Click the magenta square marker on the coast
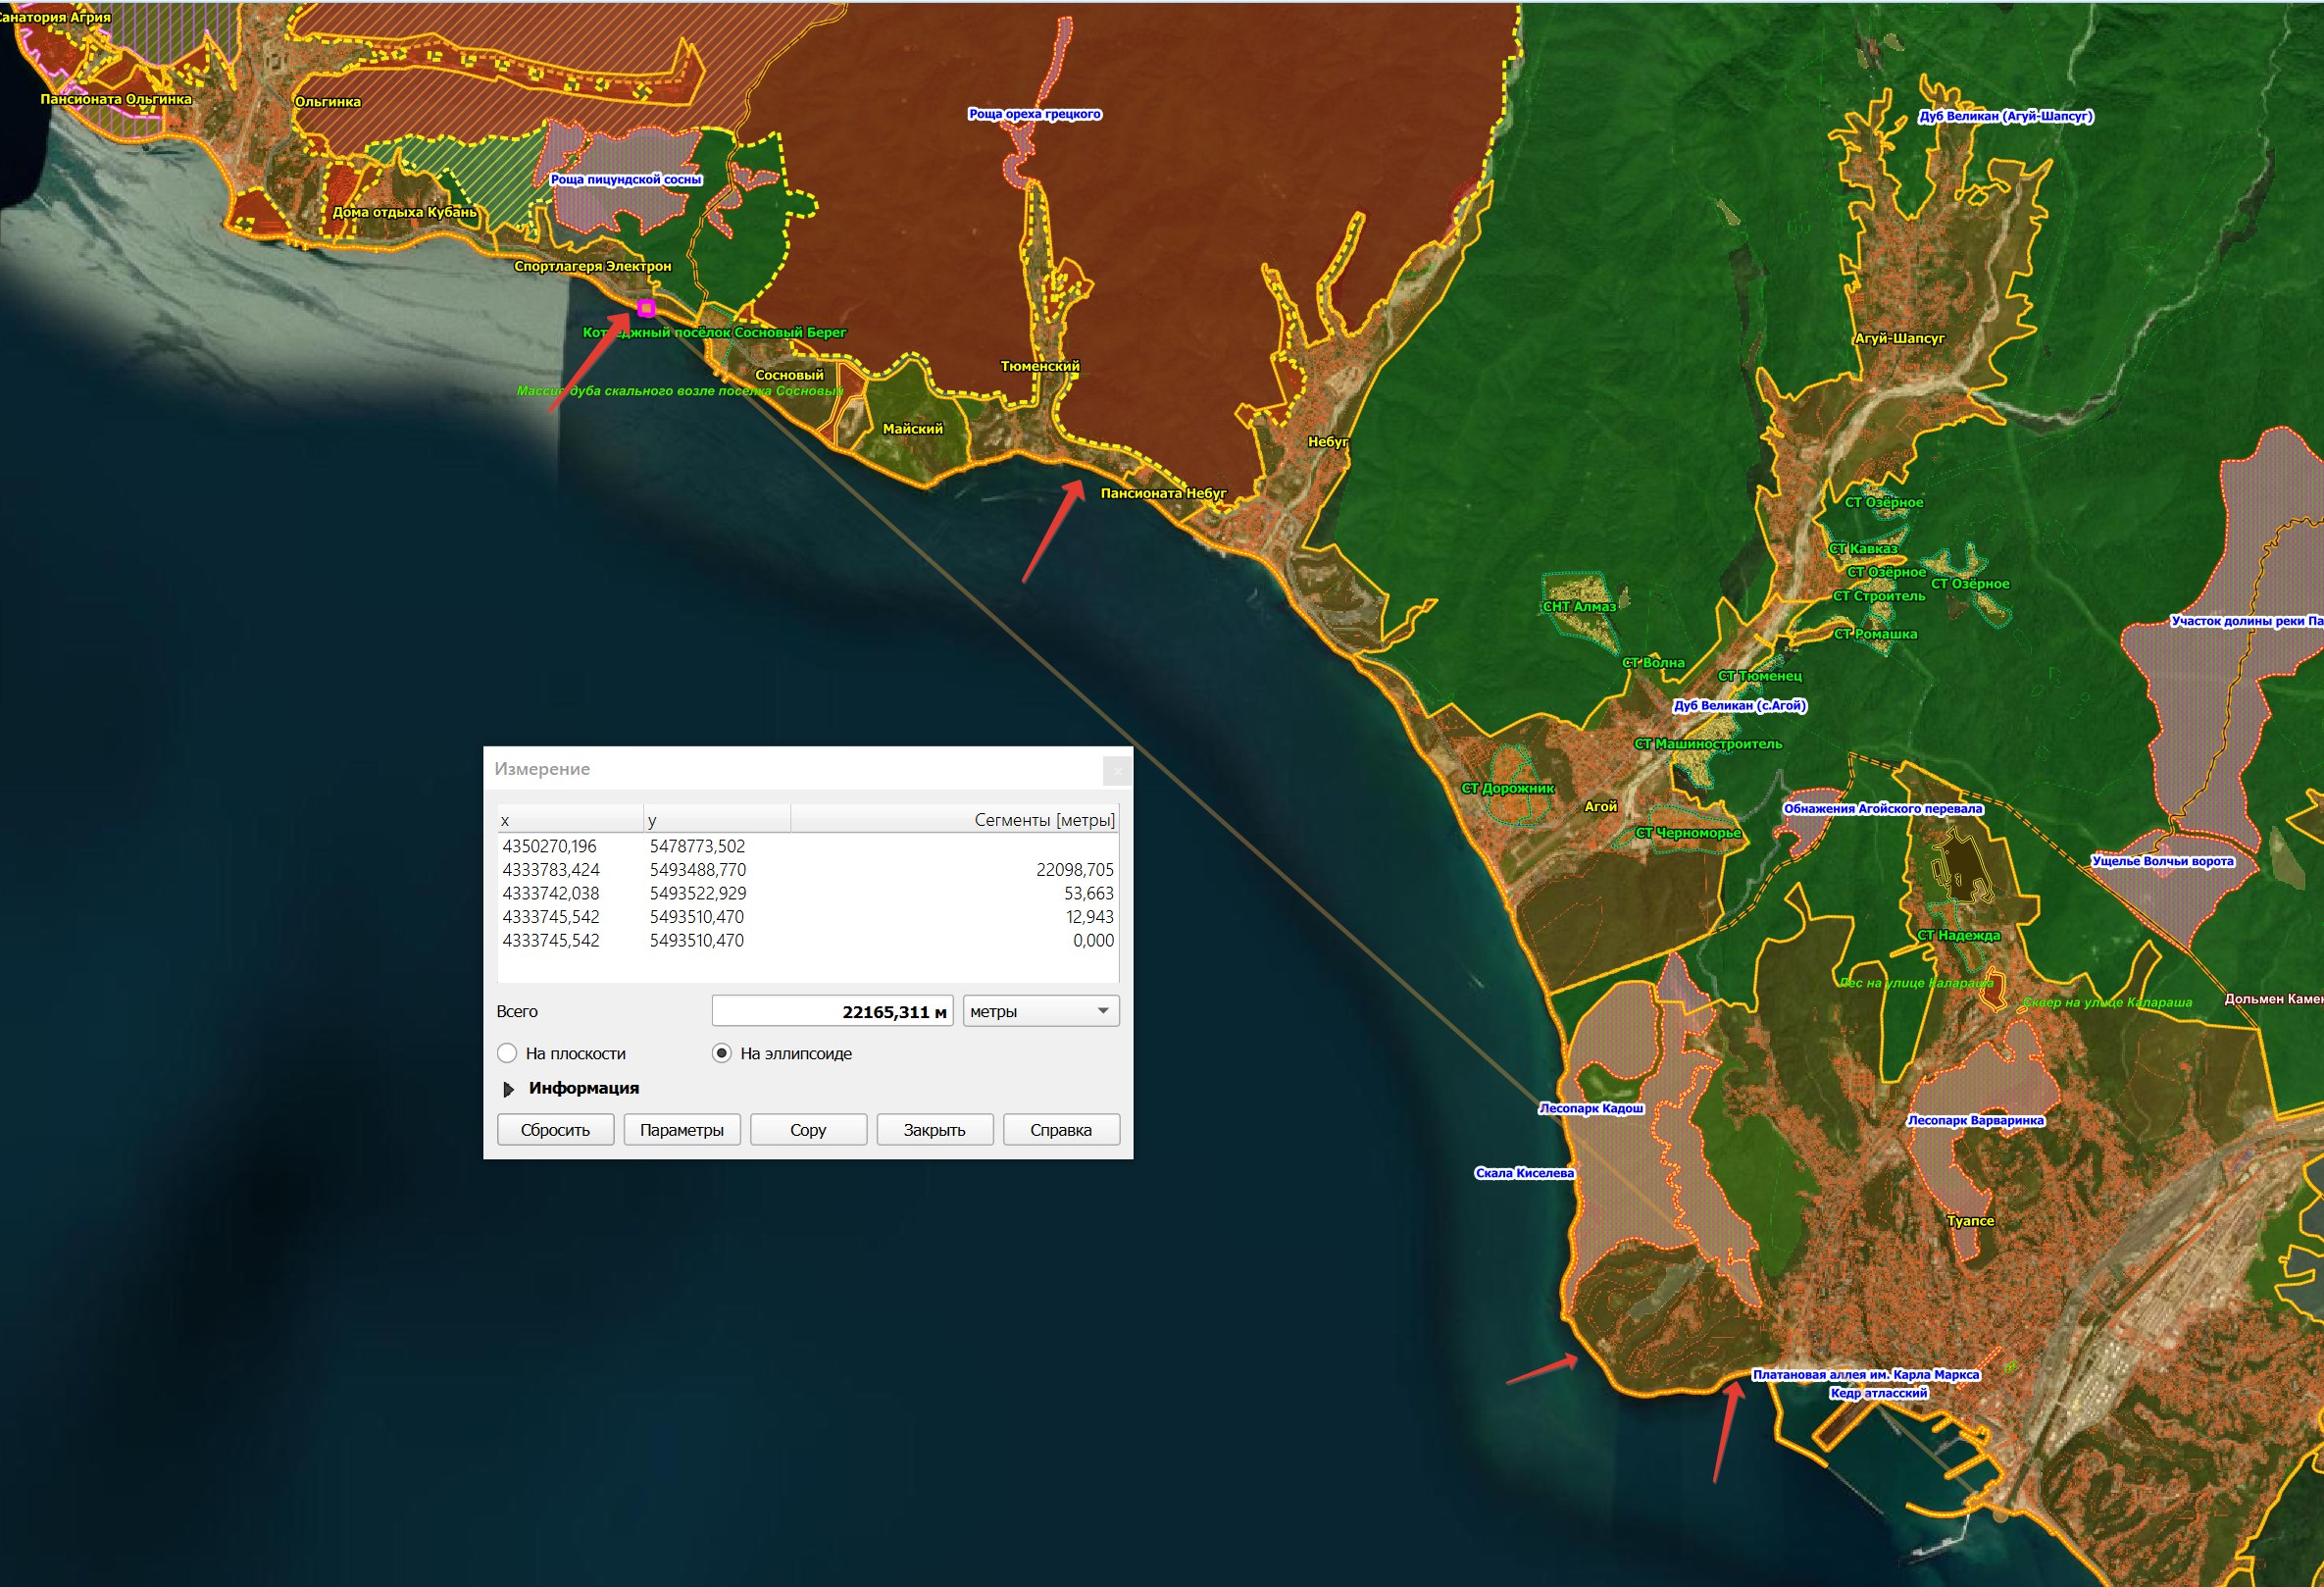The width and height of the screenshot is (2324, 1587). click(x=646, y=308)
